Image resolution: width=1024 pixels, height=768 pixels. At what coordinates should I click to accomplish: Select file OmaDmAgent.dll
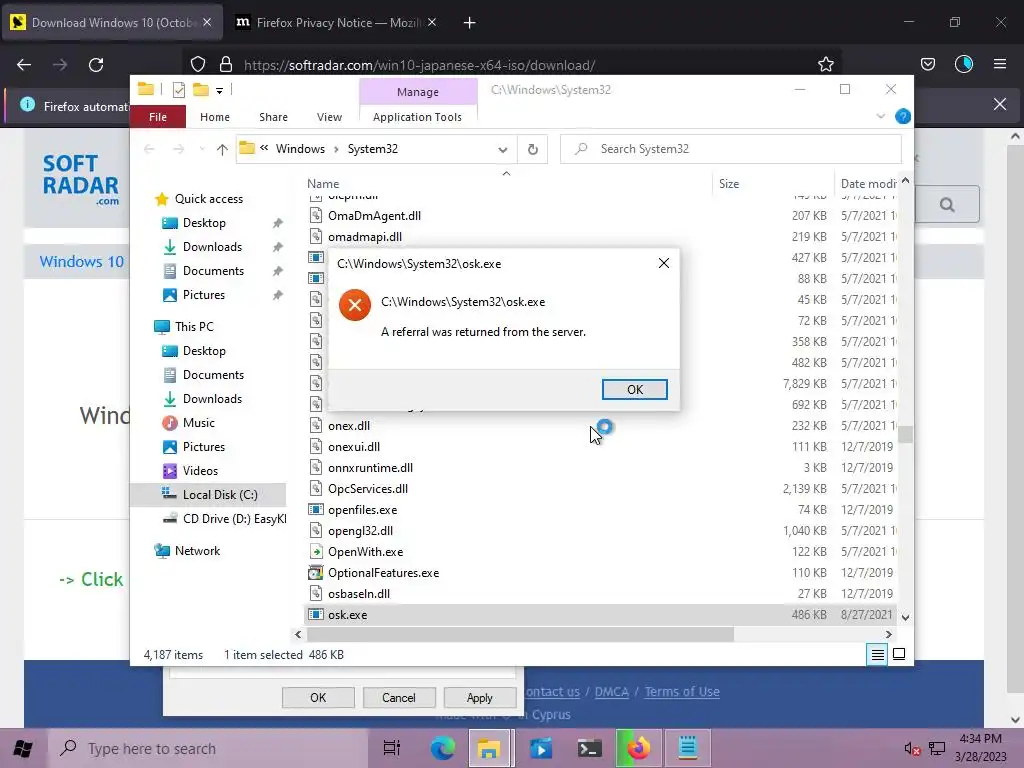pos(374,216)
